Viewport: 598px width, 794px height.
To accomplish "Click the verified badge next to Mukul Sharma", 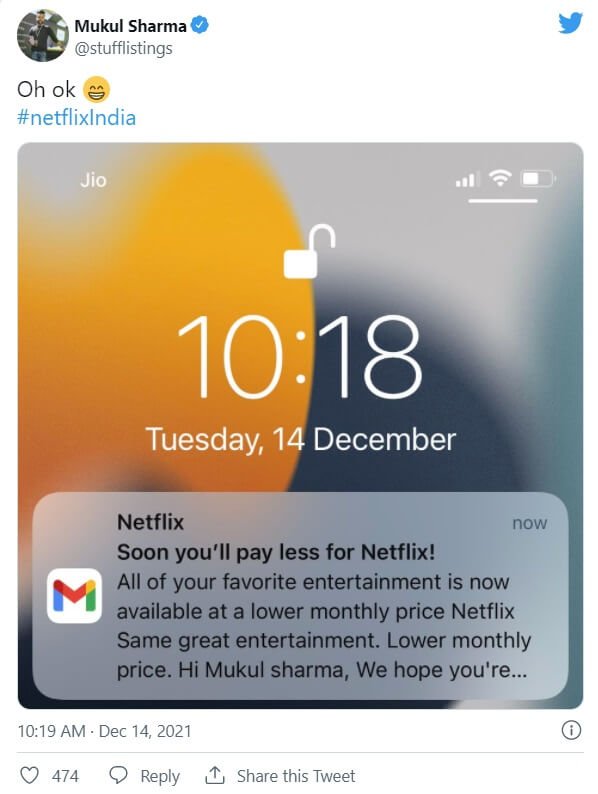I will (200, 25).
